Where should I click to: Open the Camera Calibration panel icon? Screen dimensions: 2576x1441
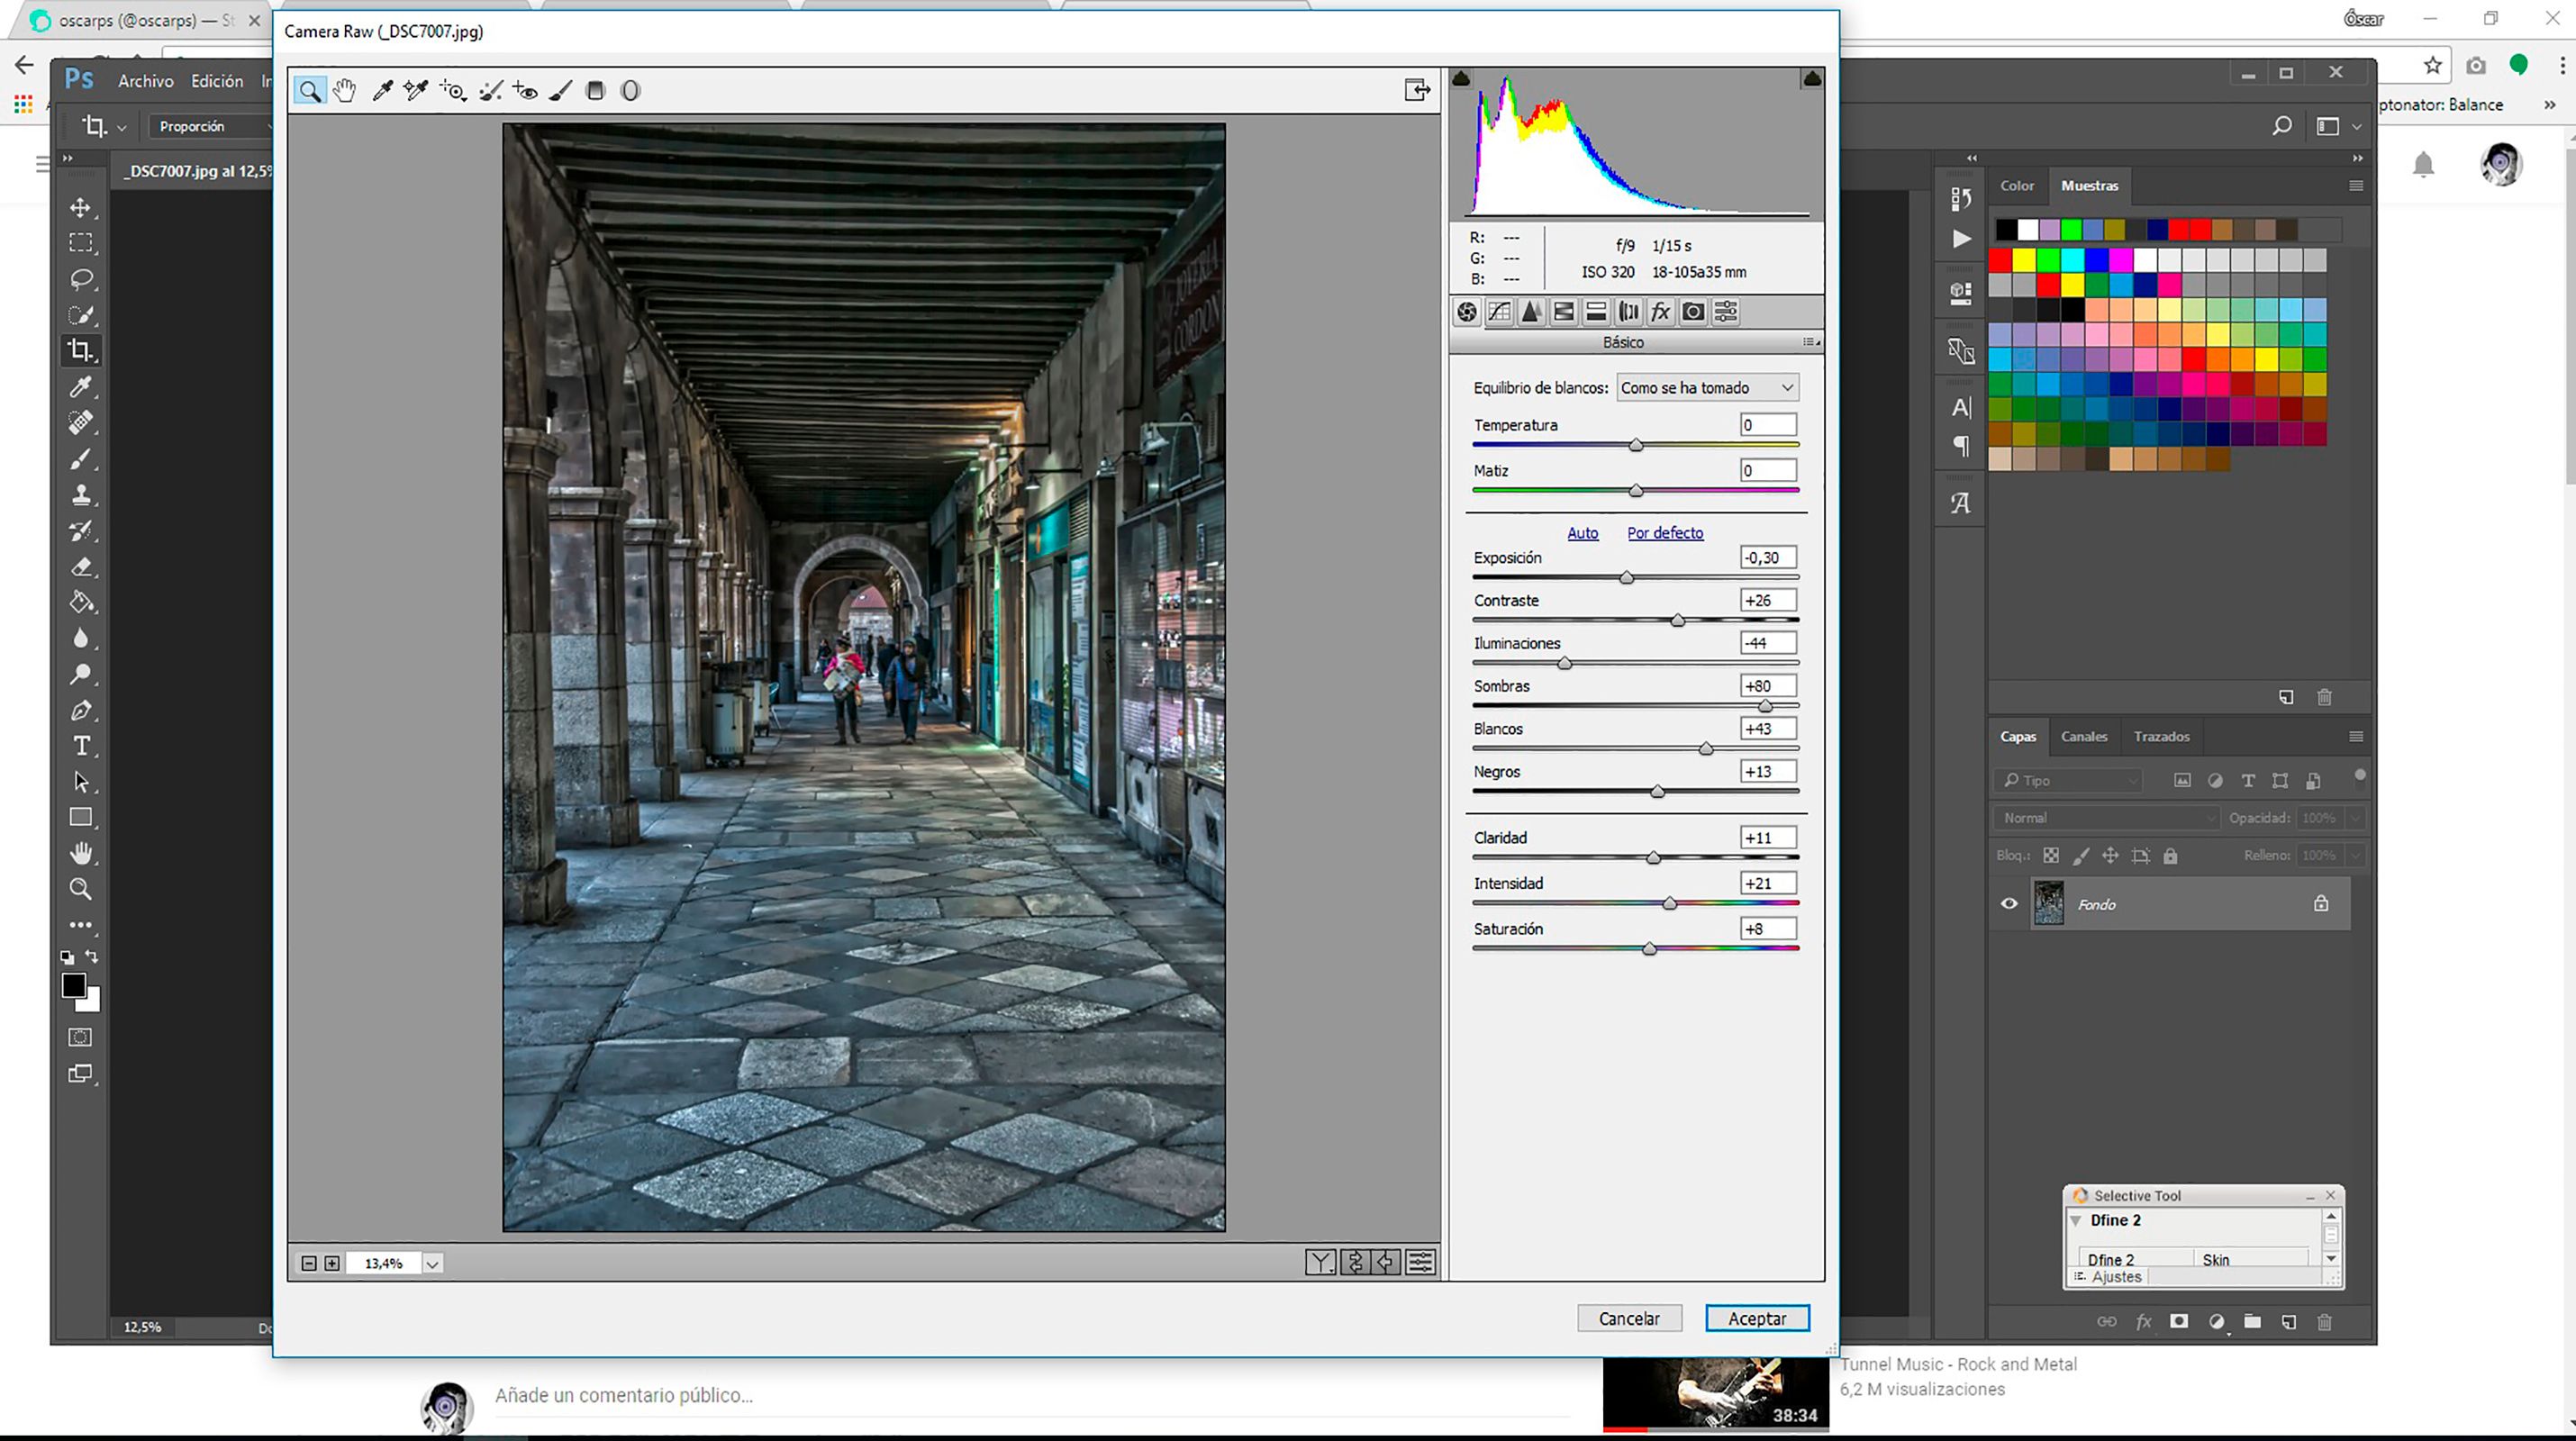[1693, 312]
